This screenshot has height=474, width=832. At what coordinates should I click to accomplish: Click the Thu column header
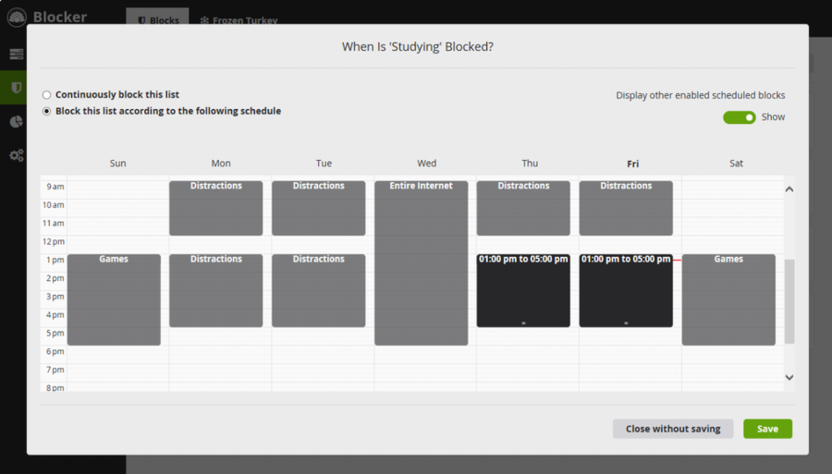(x=530, y=163)
